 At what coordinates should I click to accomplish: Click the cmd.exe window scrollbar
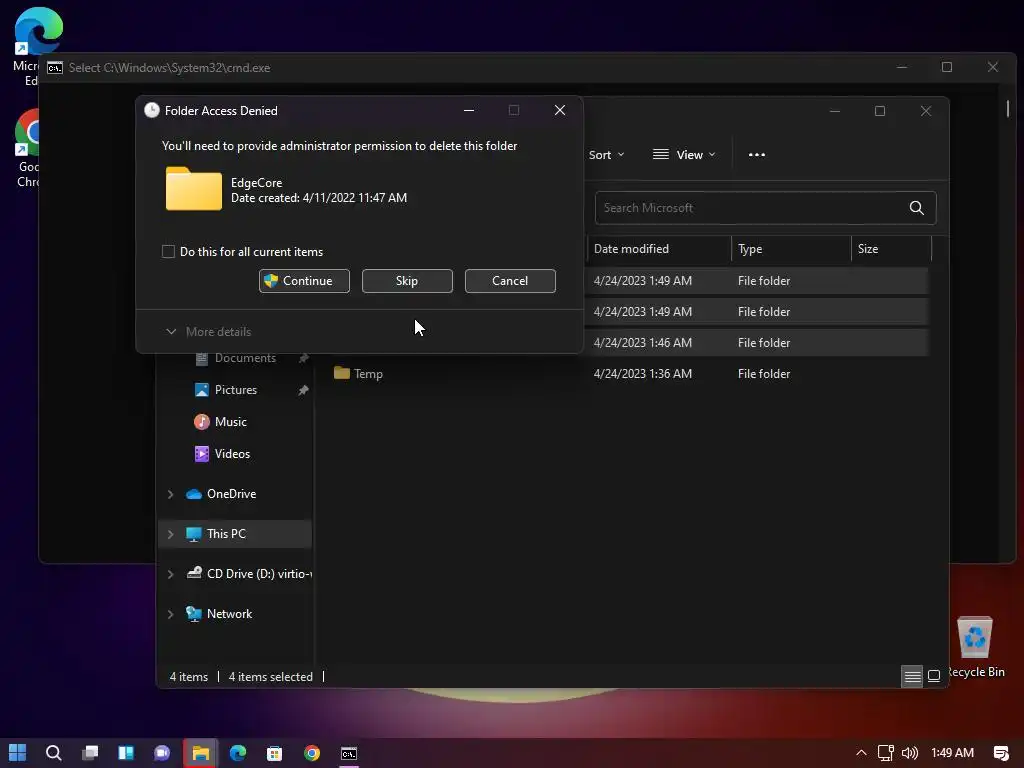coord(1008,108)
